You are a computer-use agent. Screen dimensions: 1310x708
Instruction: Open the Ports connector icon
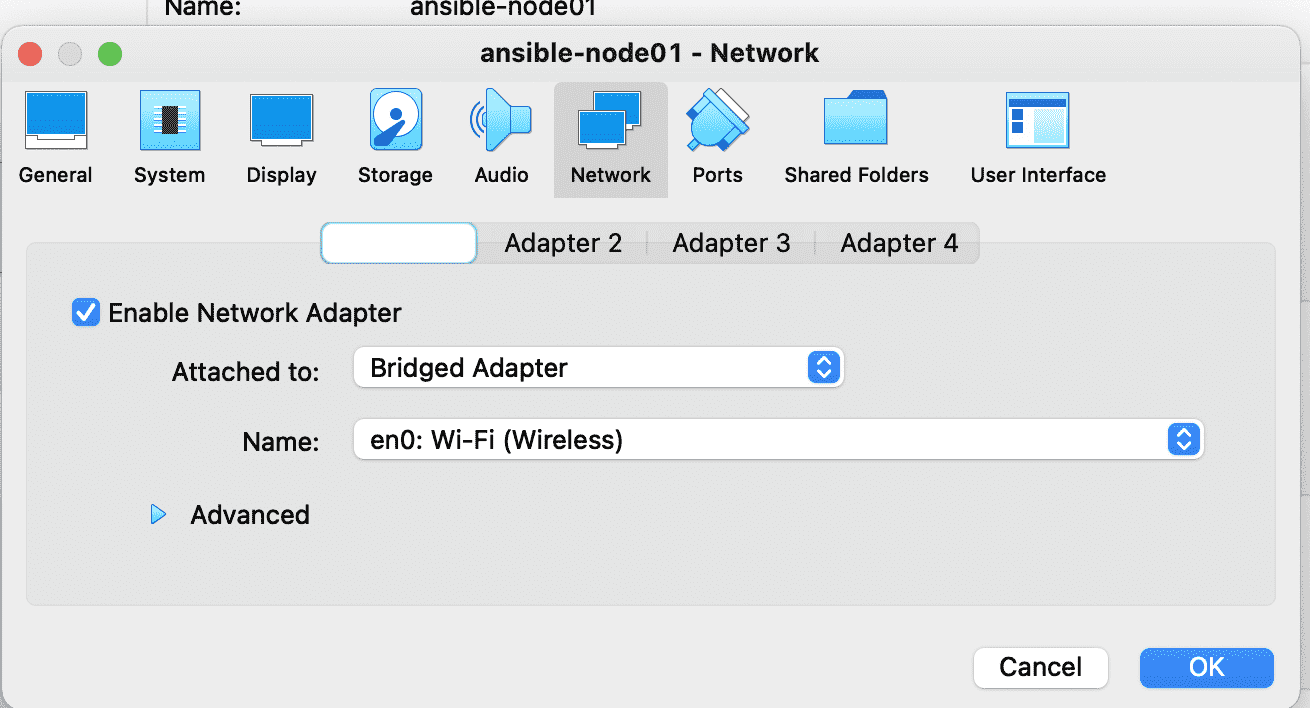pos(718,121)
